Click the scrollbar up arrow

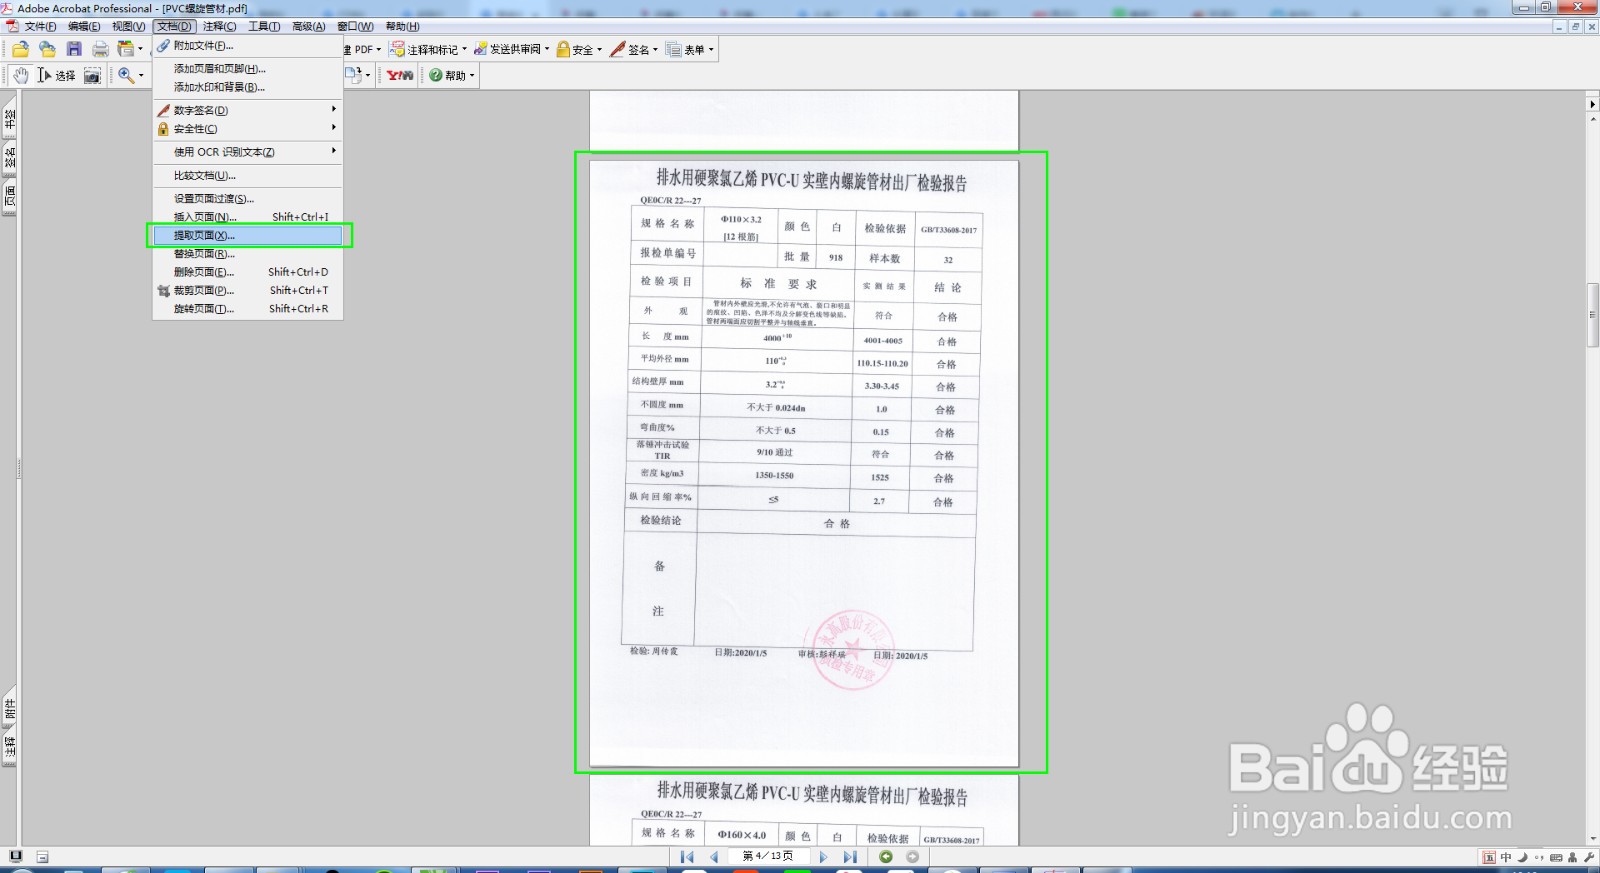coord(1593,119)
